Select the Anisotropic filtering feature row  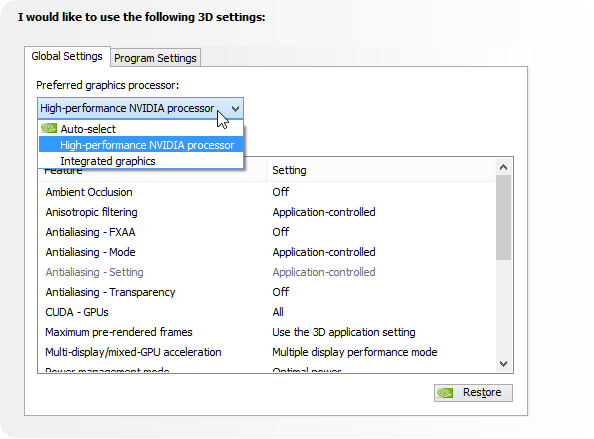click(x=266, y=212)
